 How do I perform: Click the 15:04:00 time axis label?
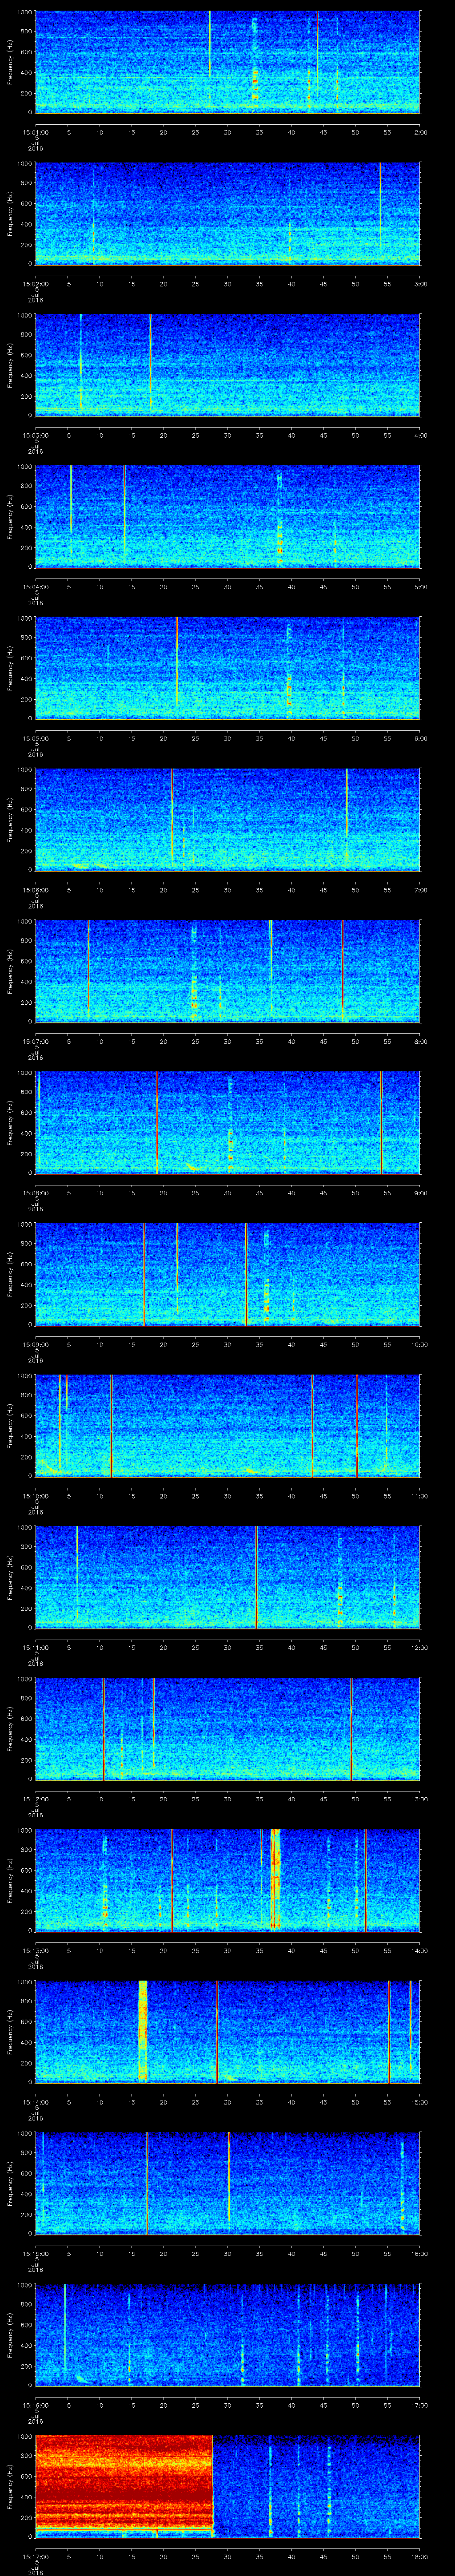[x=35, y=587]
